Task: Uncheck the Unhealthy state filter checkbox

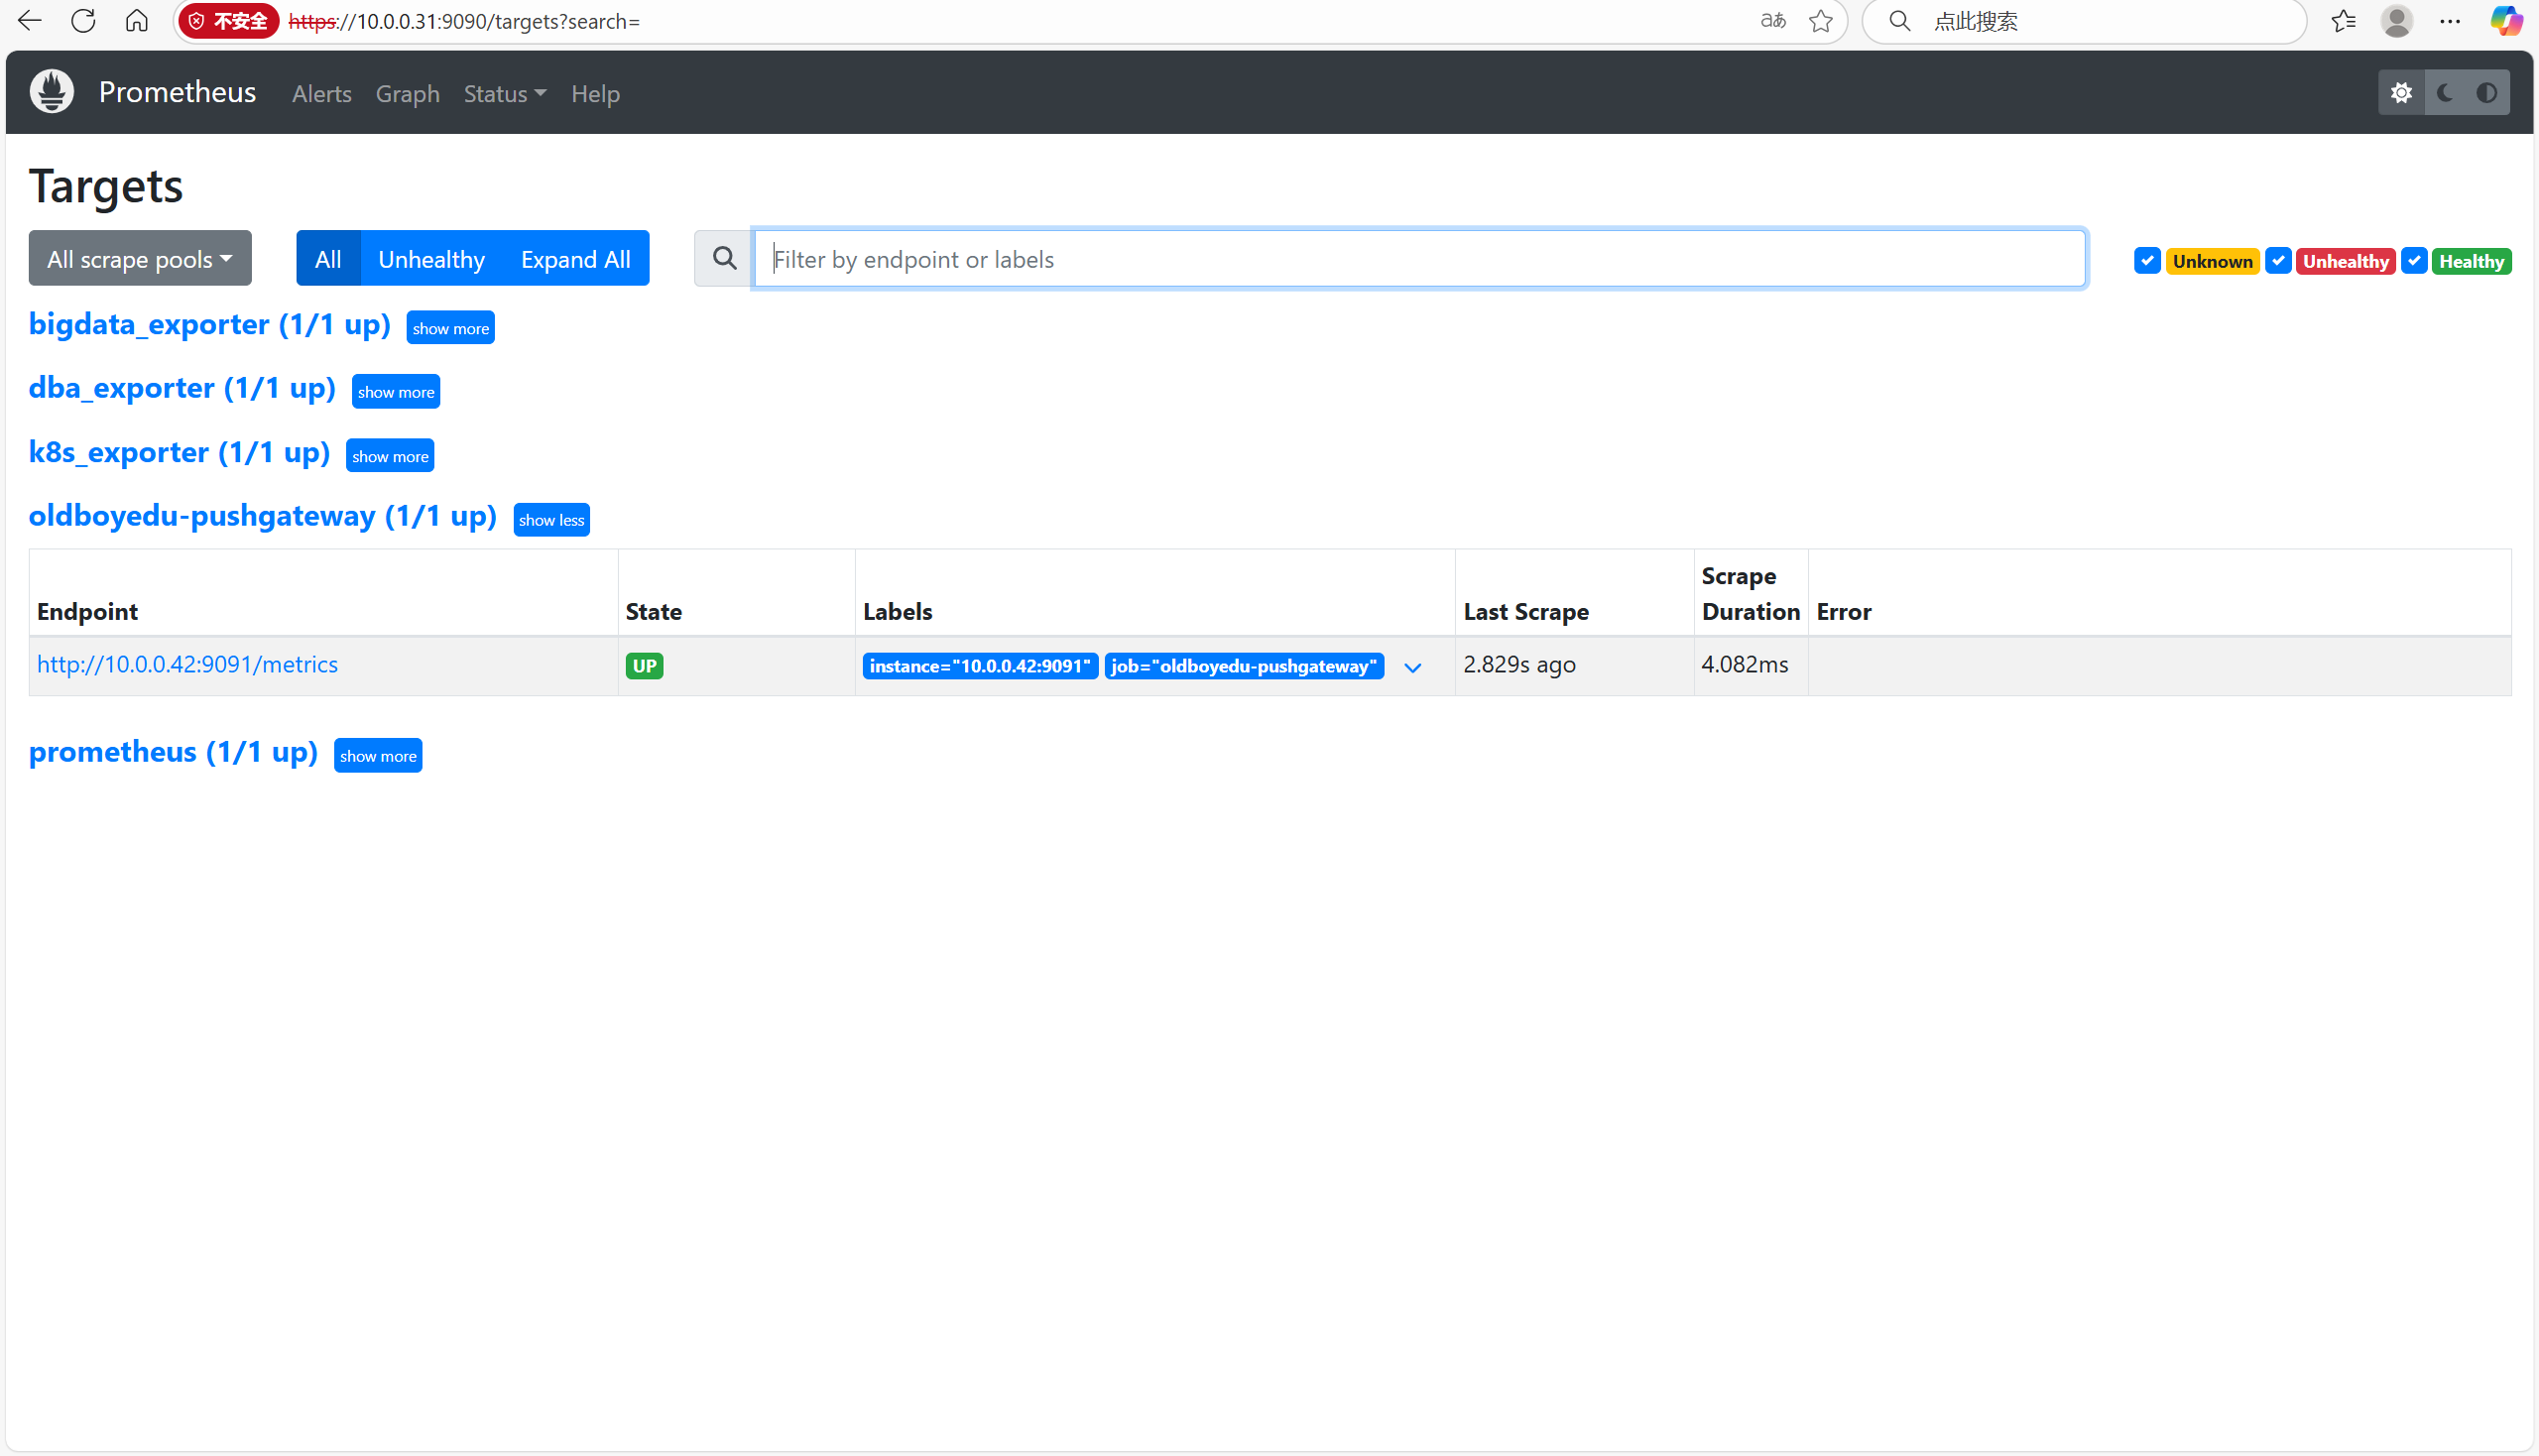Action: [2278, 260]
